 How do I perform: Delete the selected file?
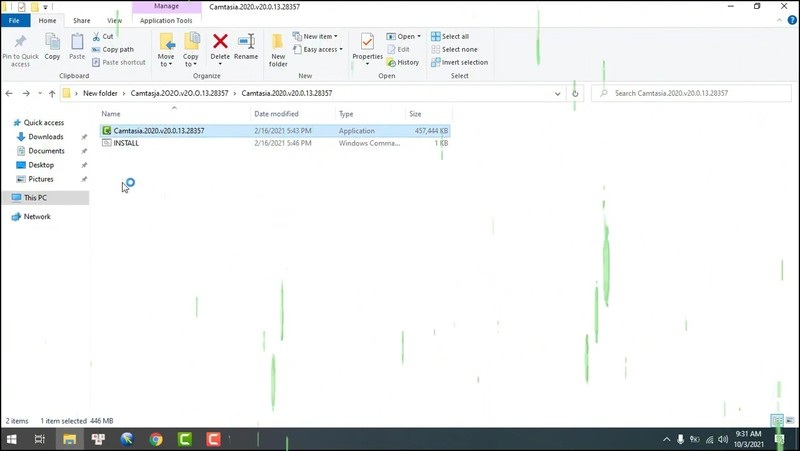(x=220, y=49)
